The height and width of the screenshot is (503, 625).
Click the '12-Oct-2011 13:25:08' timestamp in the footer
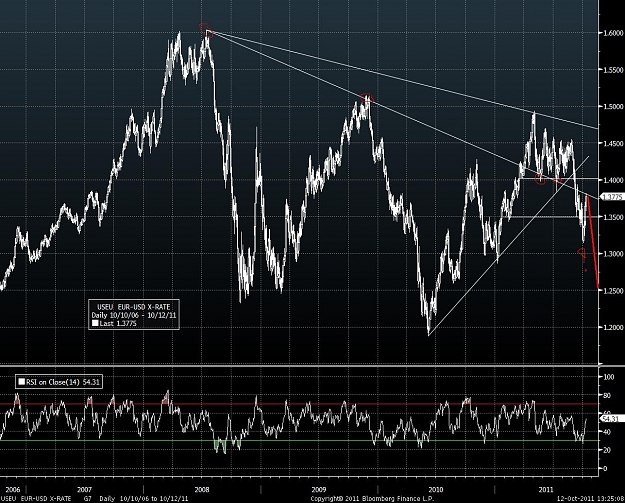590,499
